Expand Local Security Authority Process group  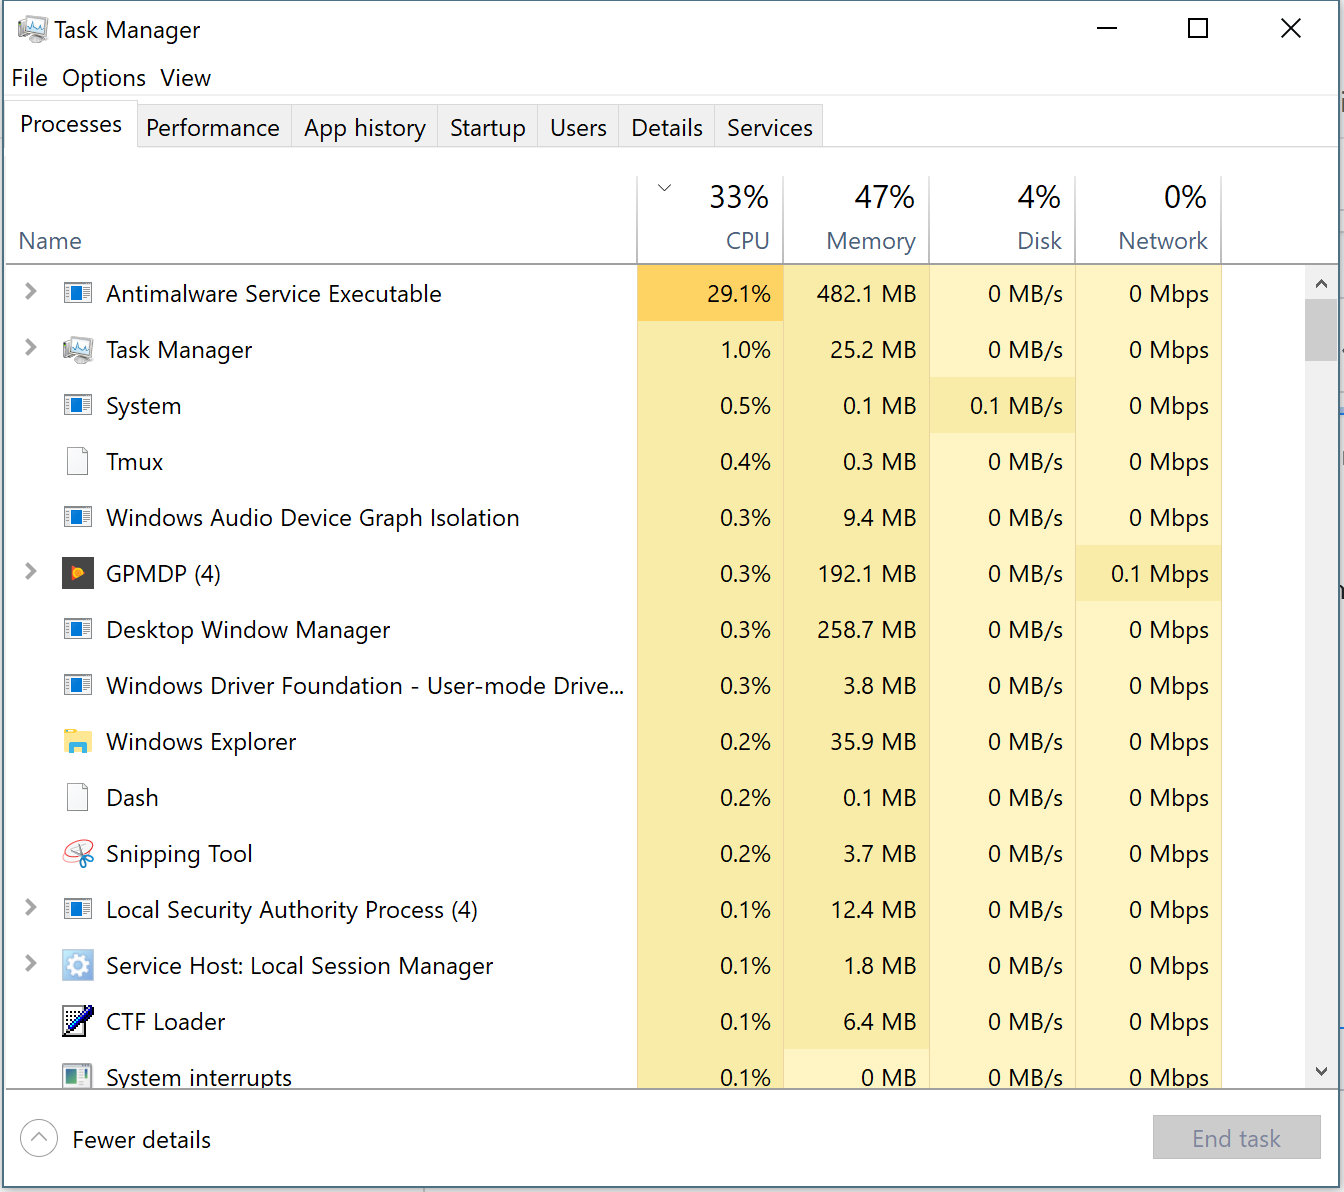point(30,909)
